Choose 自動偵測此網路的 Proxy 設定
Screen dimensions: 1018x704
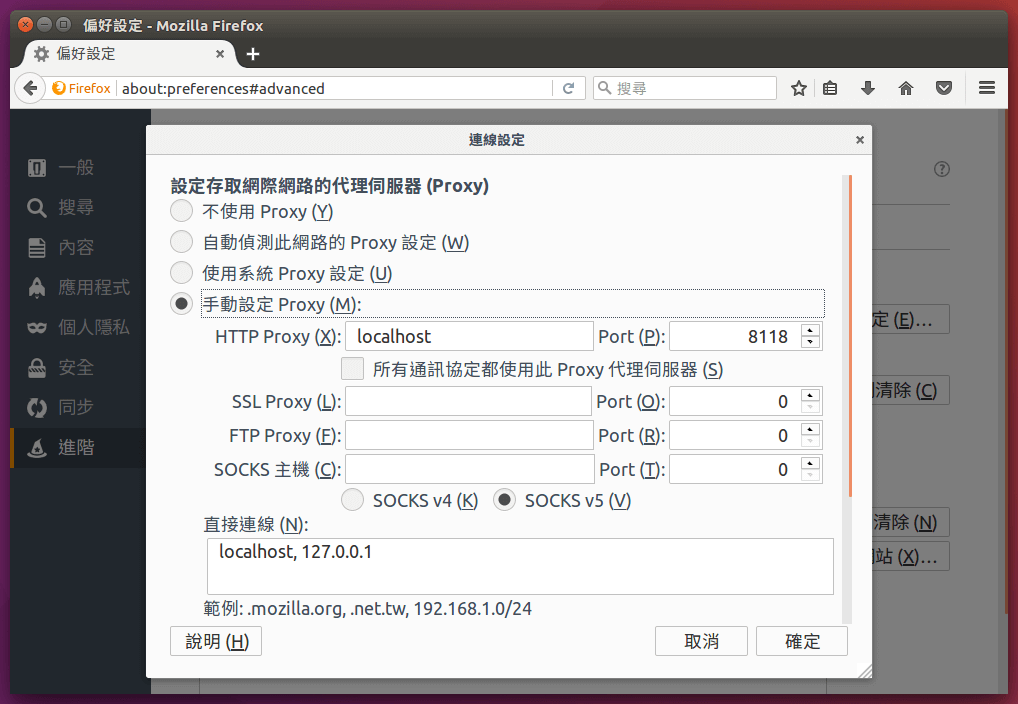pyautogui.click(x=181, y=242)
